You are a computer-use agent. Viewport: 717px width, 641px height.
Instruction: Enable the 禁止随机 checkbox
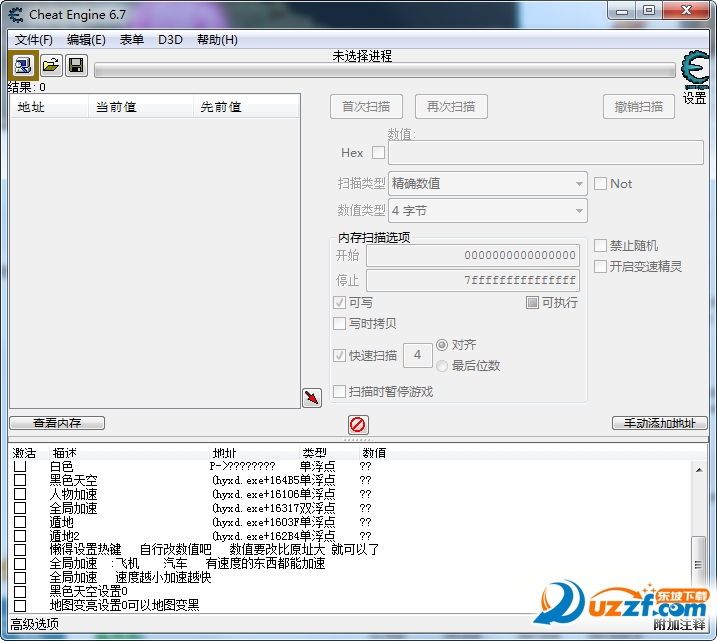(600, 246)
